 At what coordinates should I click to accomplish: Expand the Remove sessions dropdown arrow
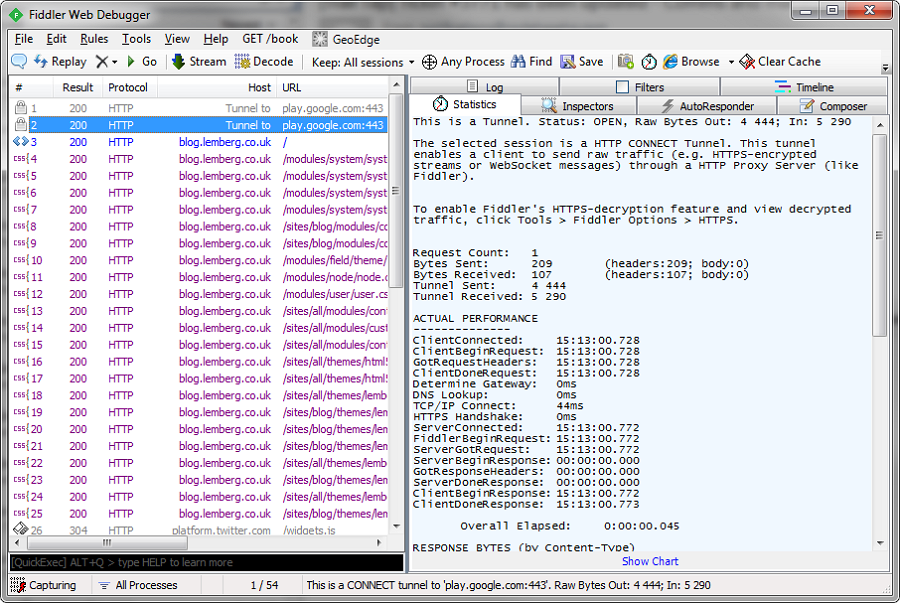point(115,62)
